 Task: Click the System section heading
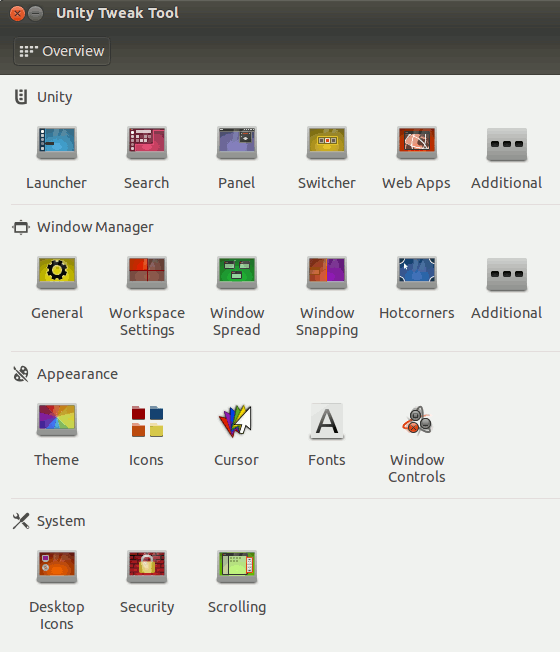[x=61, y=521]
